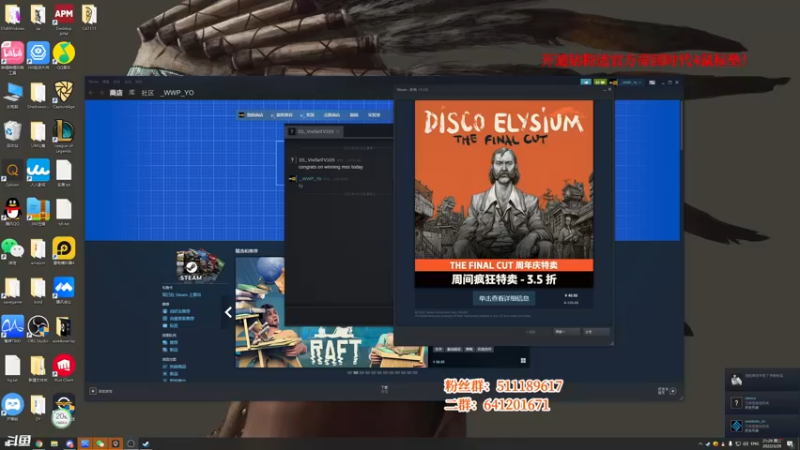Screen dimensions: 800x450
Task: Click Chrome icon in the taskbar
Action: coord(39,444)
